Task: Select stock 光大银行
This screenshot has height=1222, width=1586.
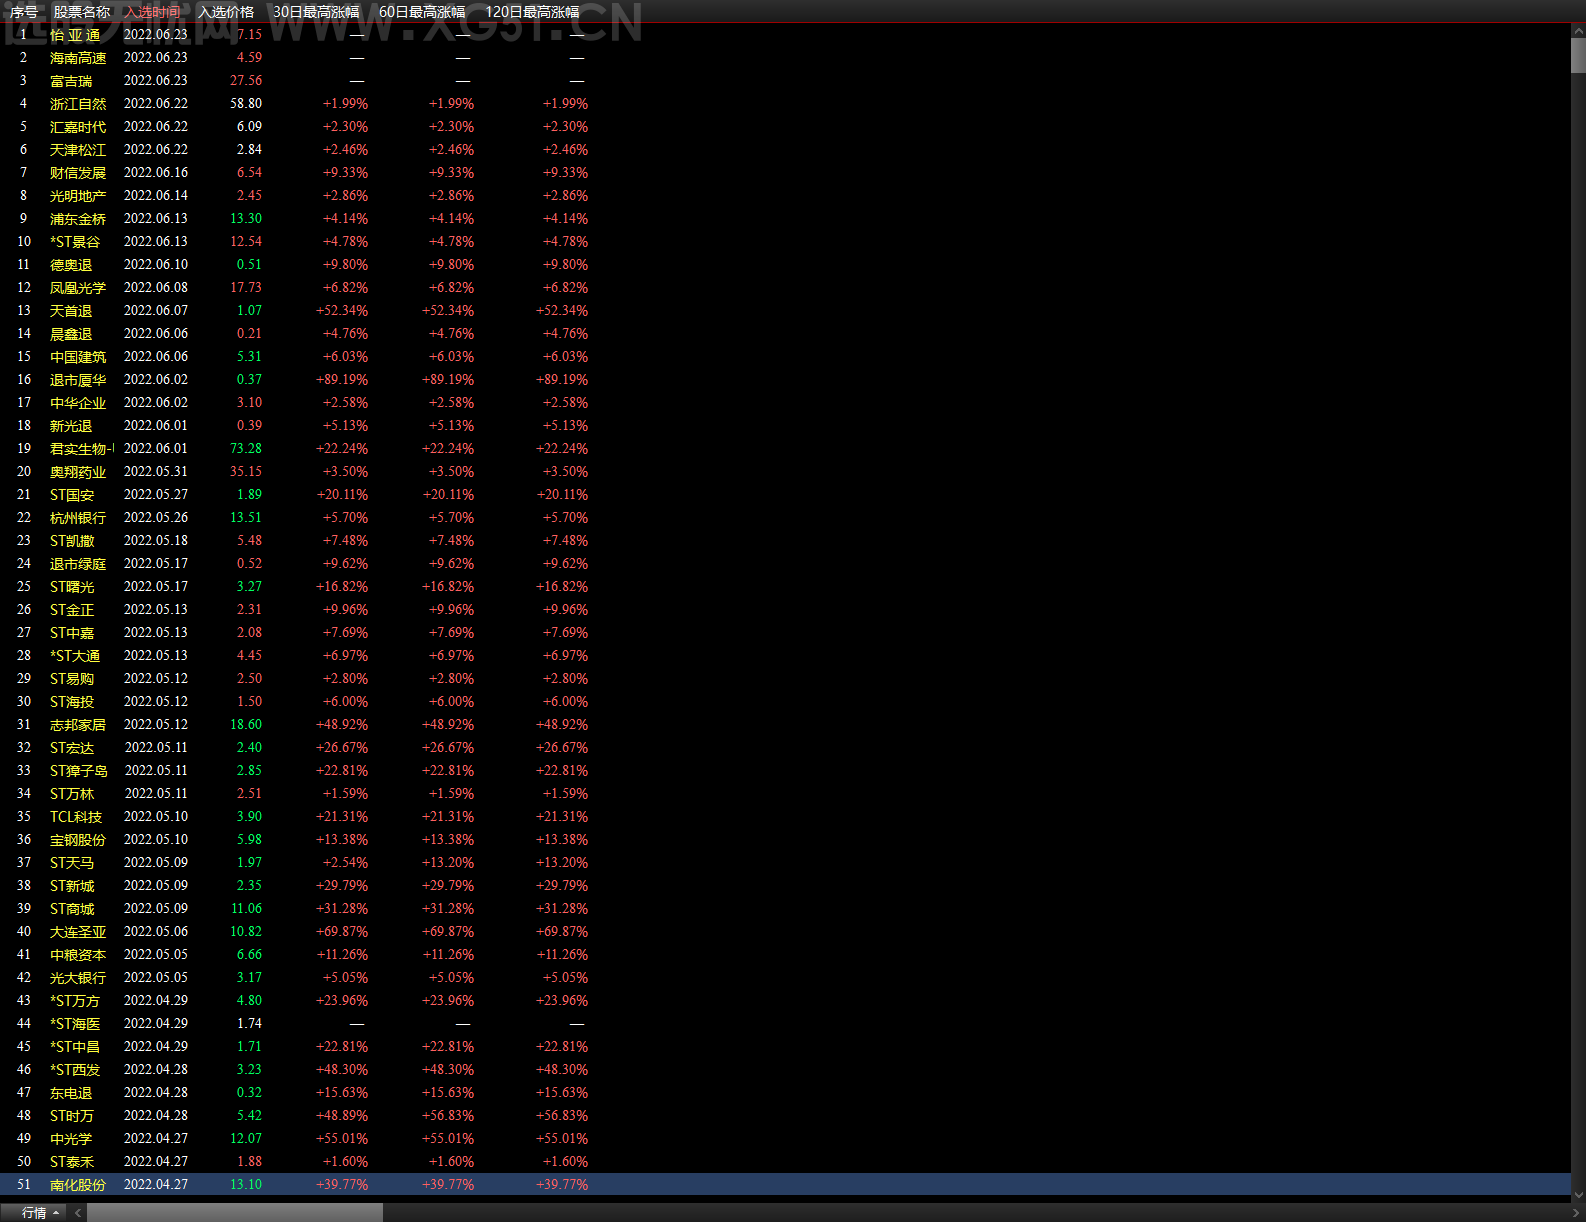Action: pyautogui.click(x=78, y=978)
